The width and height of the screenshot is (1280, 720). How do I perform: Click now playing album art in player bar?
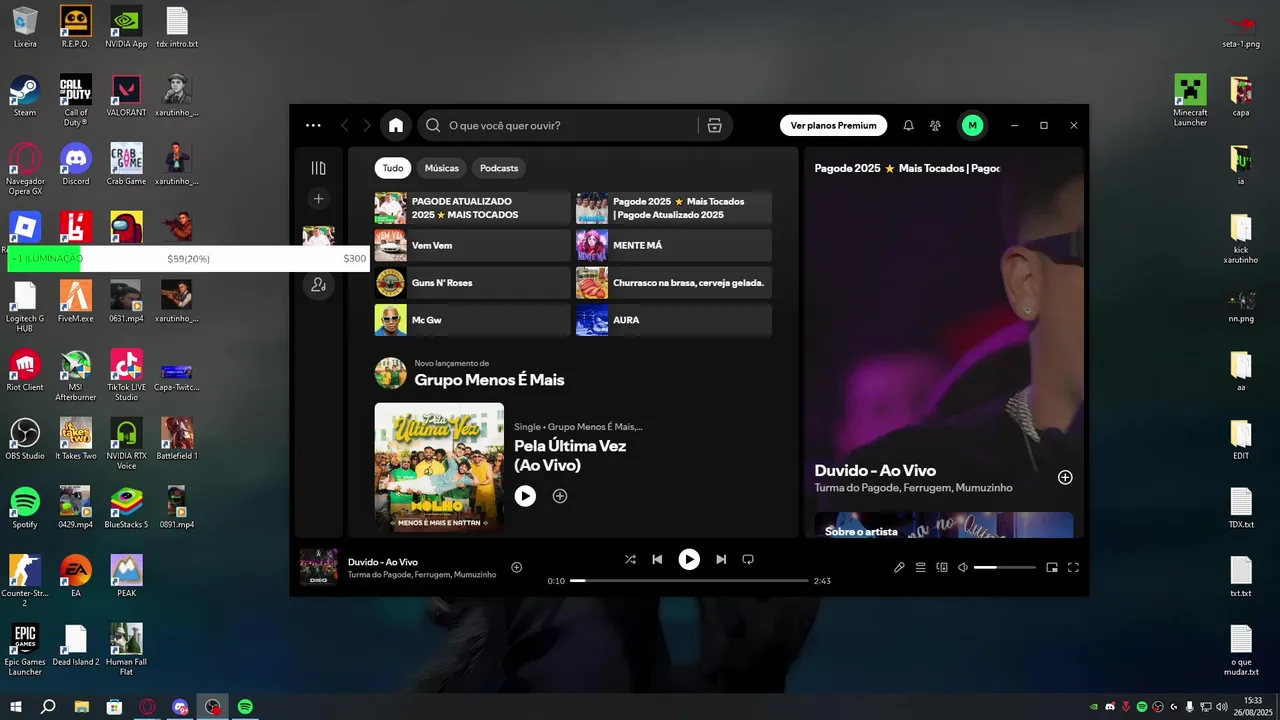click(x=318, y=567)
